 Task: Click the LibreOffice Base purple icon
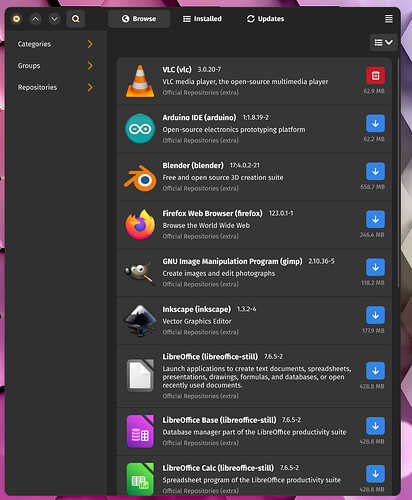(x=140, y=431)
